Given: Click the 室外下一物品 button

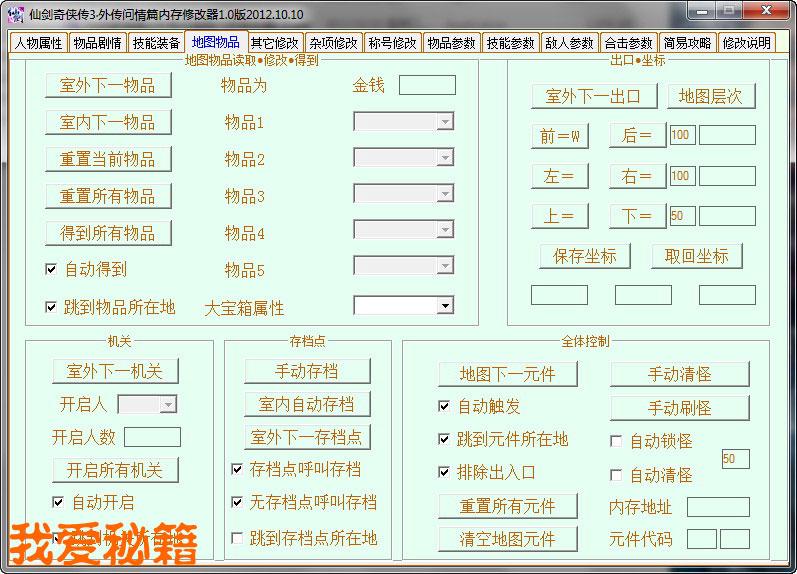Looking at the screenshot, I should 108,85.
